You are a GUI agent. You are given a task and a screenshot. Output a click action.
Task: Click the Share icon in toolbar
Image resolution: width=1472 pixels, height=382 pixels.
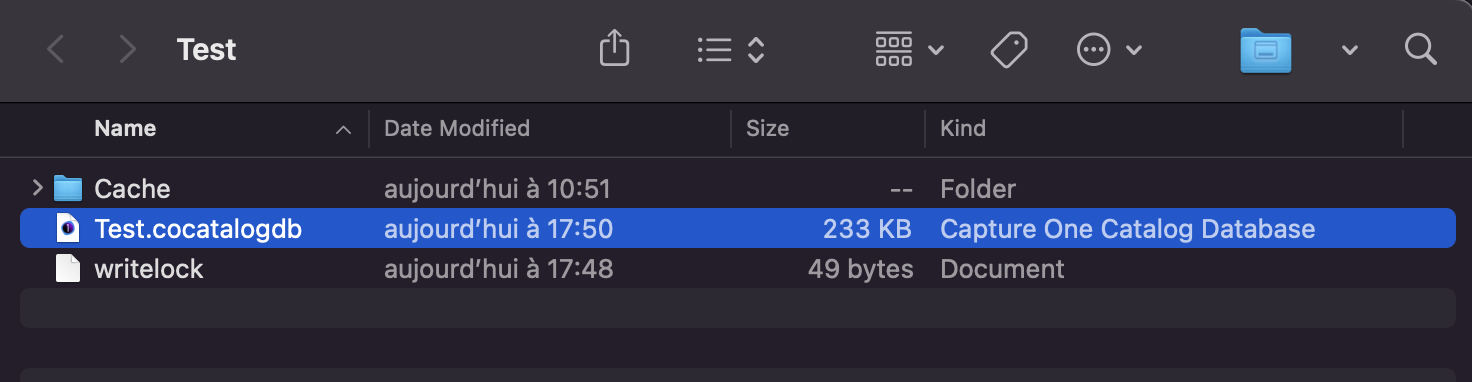click(x=614, y=48)
